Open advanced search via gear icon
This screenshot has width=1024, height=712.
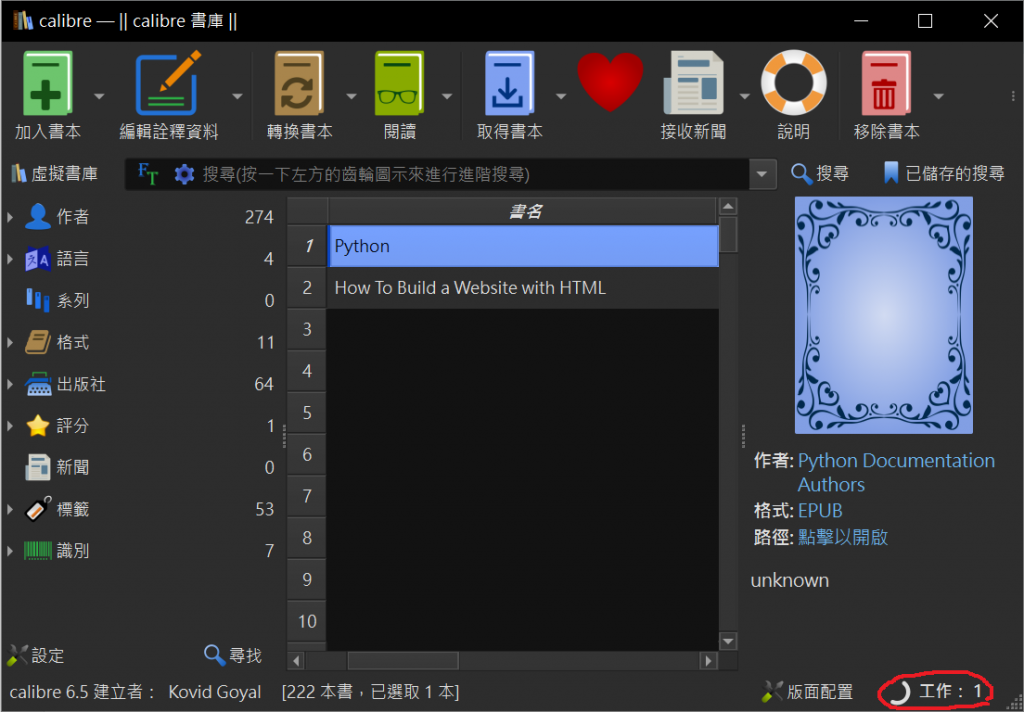pyautogui.click(x=184, y=174)
